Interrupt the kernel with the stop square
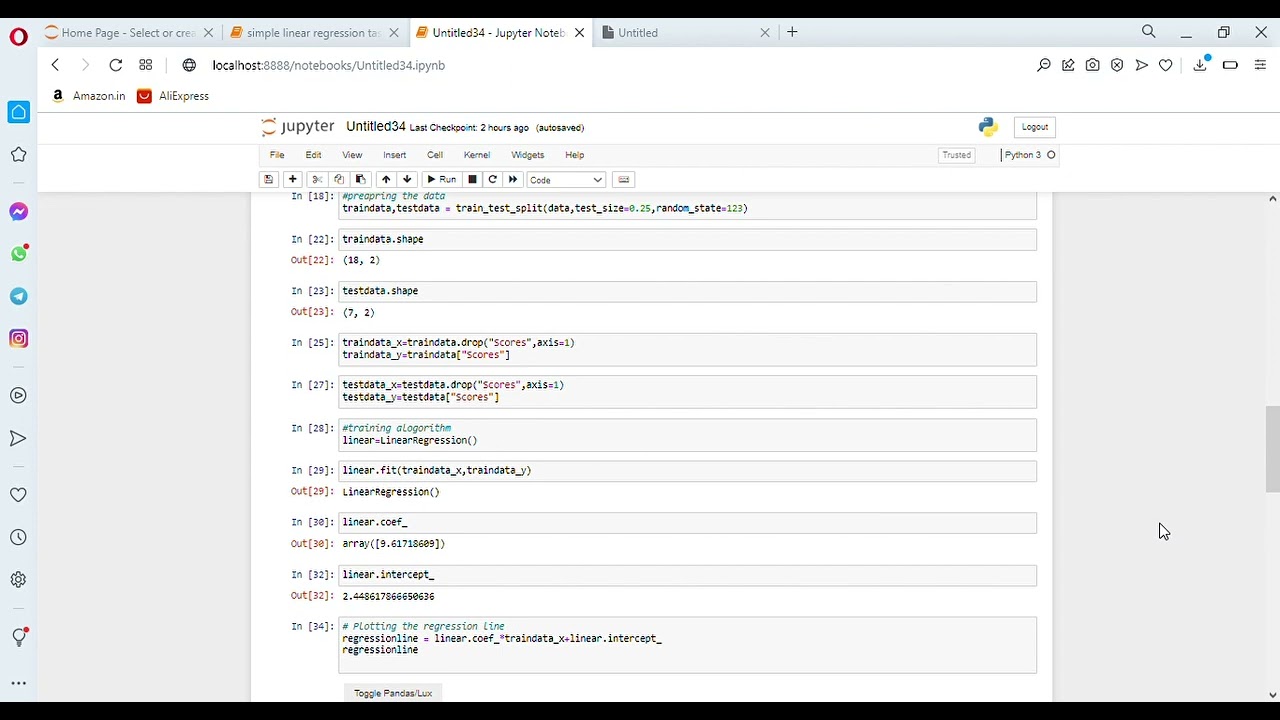 pyautogui.click(x=472, y=180)
